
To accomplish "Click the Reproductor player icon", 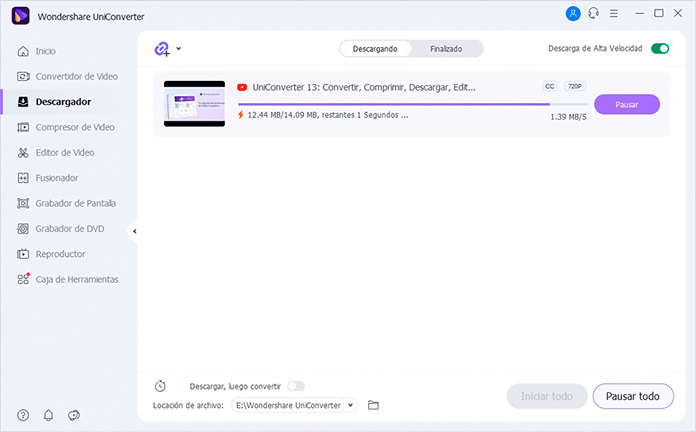I will (23, 254).
